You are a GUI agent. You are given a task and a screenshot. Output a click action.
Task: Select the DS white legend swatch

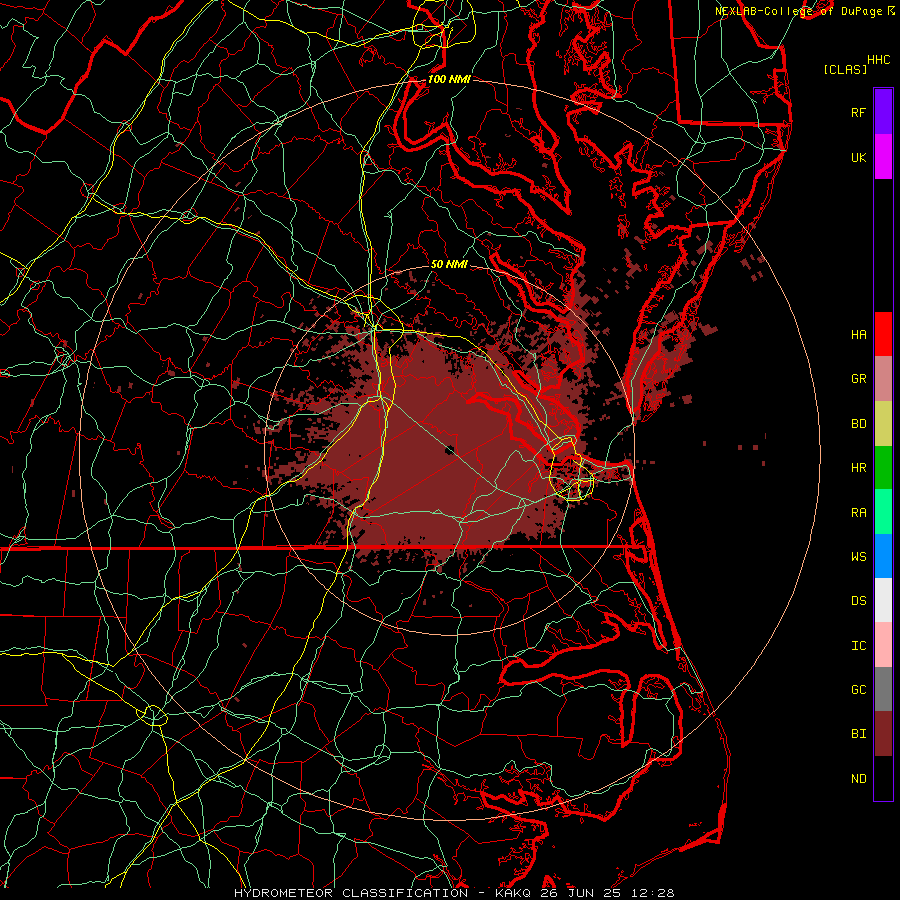pos(883,600)
